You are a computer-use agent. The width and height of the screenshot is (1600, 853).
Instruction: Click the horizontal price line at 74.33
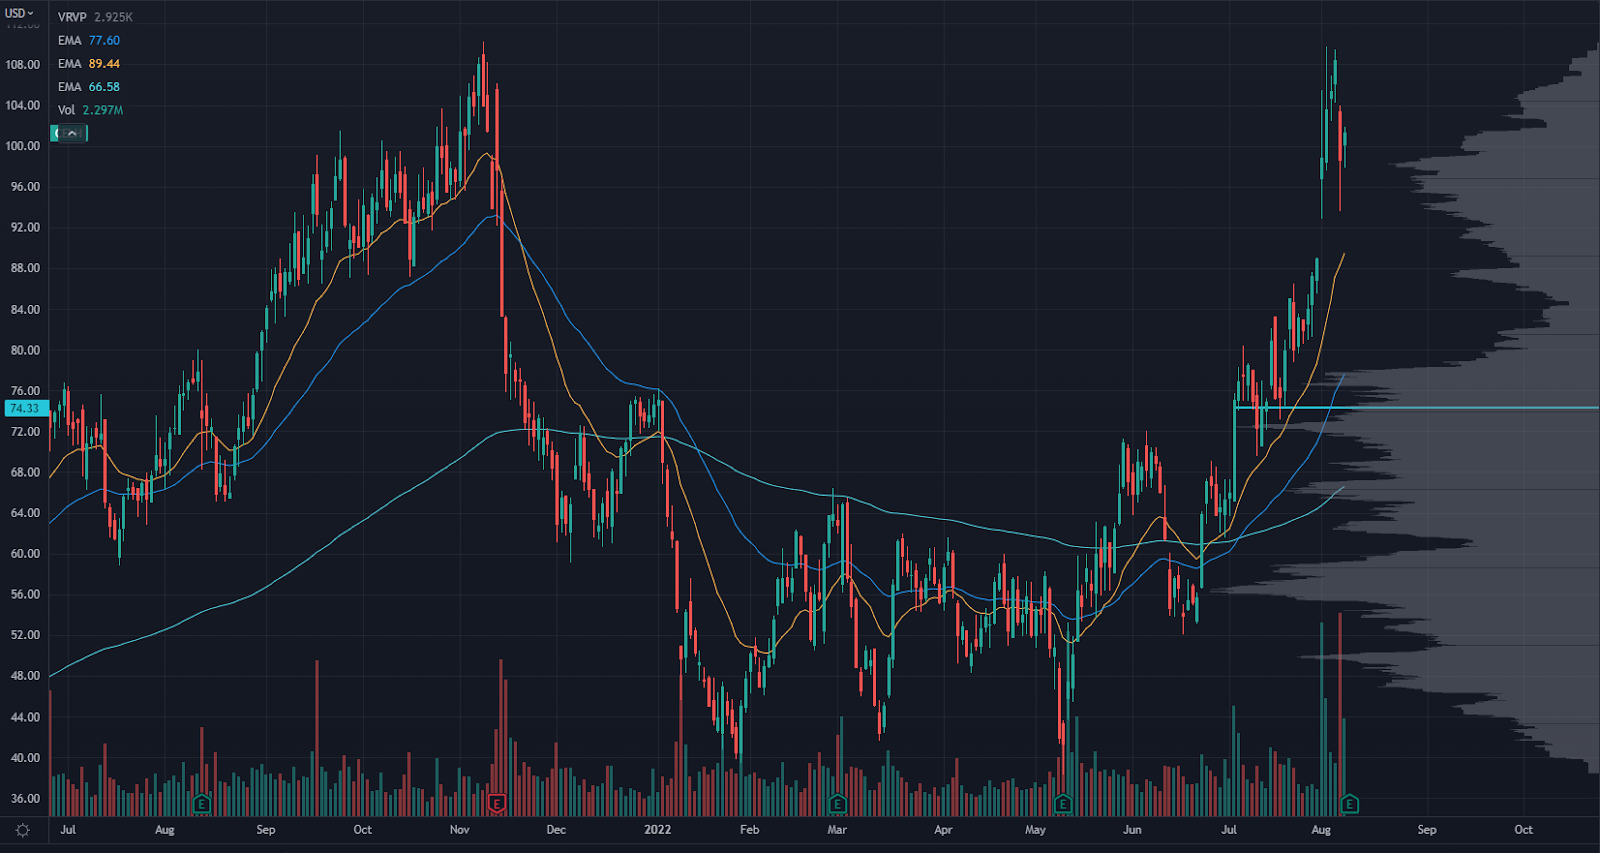pos(1416,408)
